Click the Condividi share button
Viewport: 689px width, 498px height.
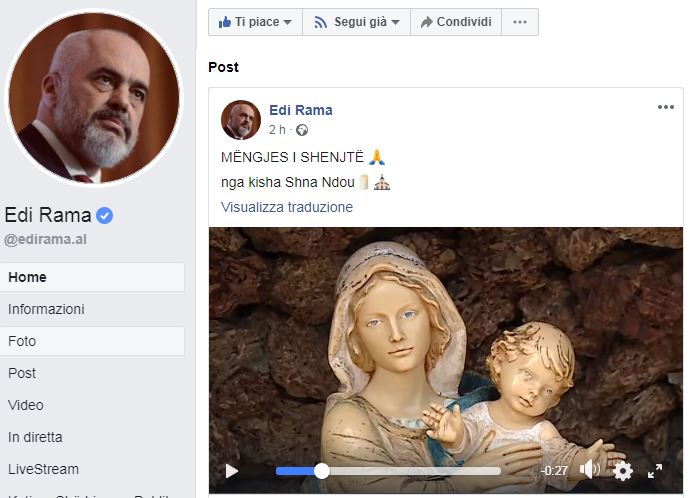(456, 22)
